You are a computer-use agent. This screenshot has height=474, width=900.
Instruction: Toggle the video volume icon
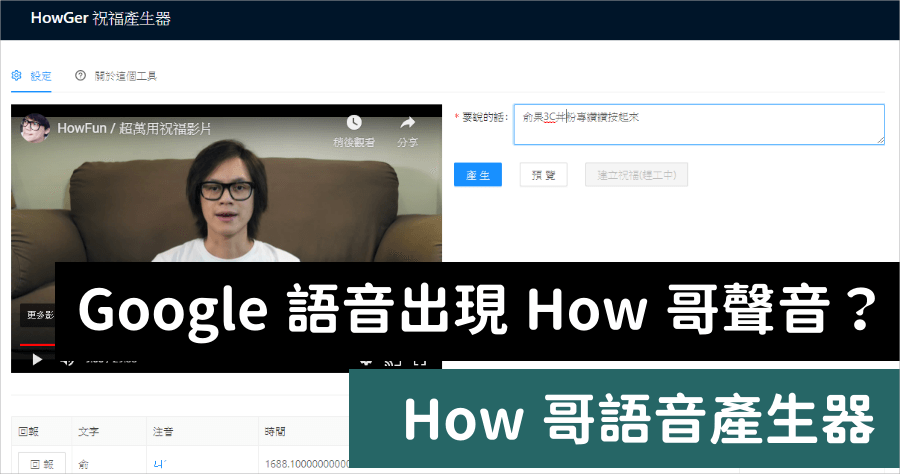pos(67,361)
